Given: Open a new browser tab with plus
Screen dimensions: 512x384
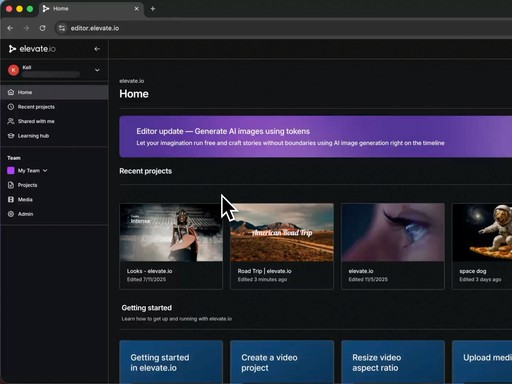Looking at the screenshot, I should (153, 9).
